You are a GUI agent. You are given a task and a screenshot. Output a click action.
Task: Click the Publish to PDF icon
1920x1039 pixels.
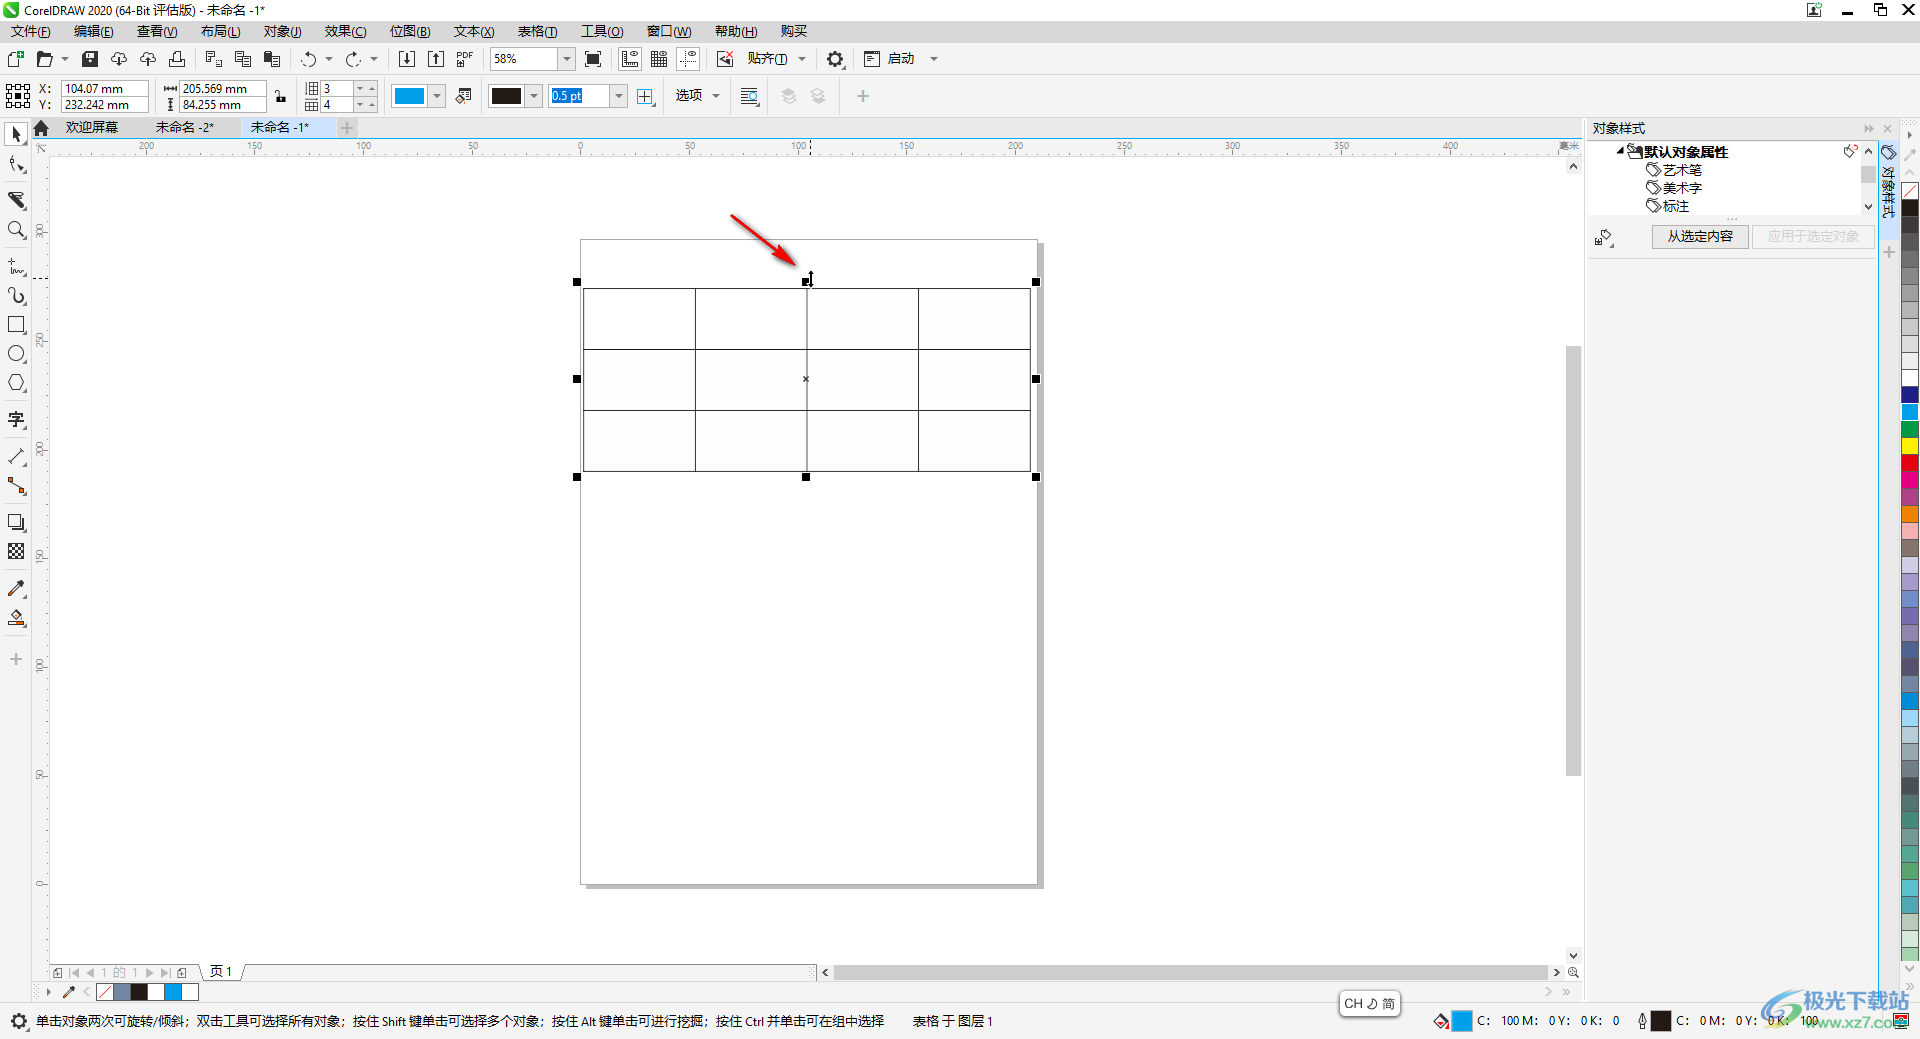465,59
